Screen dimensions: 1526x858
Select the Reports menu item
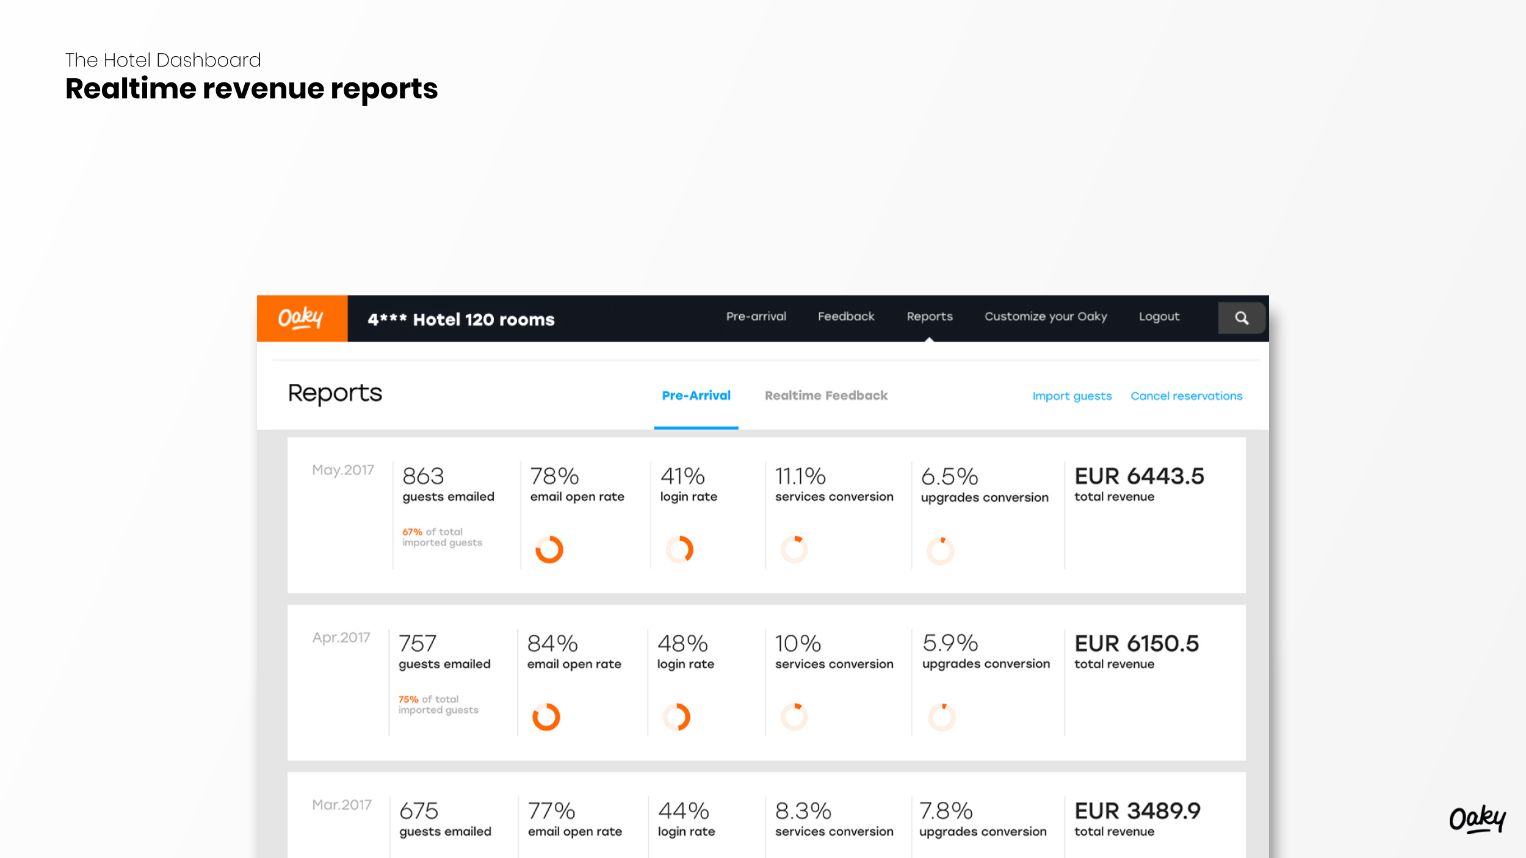[930, 317]
